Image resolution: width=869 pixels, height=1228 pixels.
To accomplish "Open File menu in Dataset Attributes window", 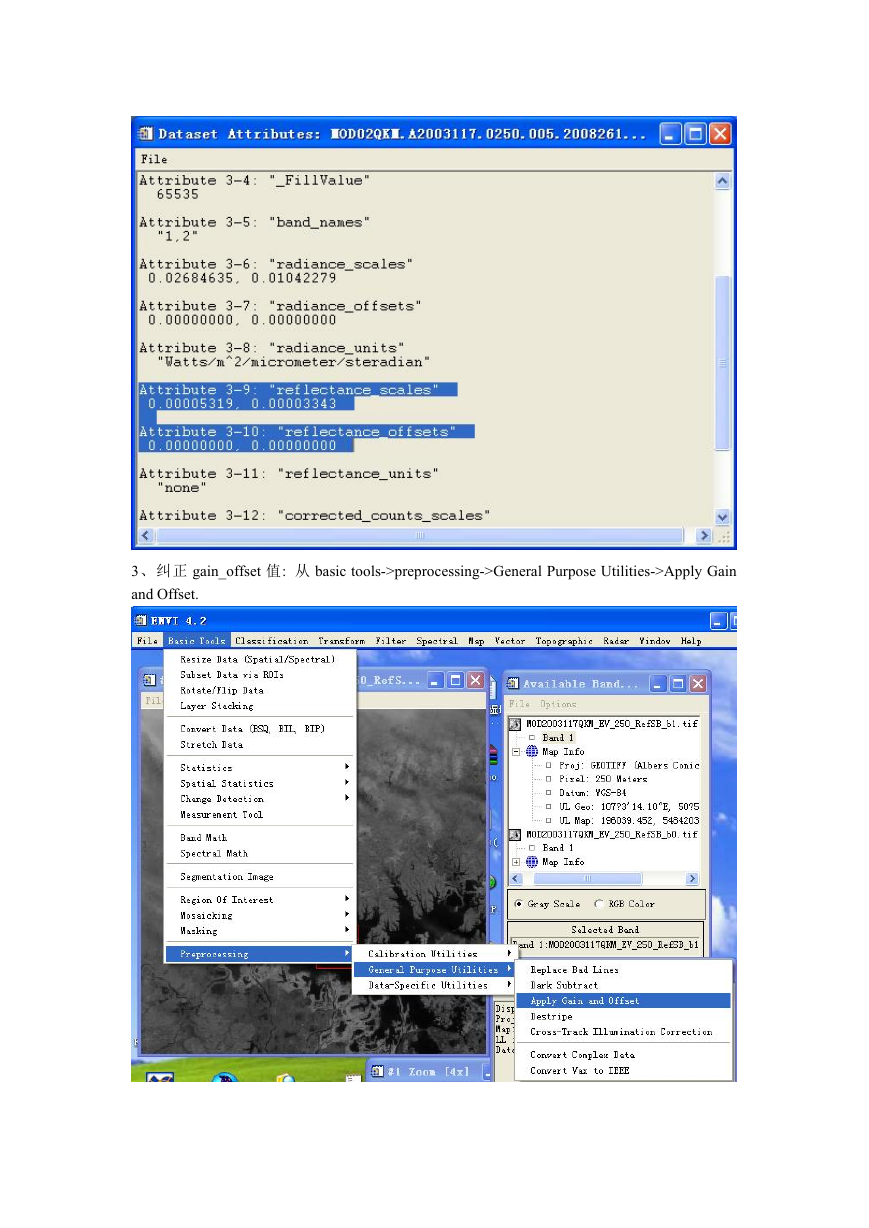I will click(154, 159).
